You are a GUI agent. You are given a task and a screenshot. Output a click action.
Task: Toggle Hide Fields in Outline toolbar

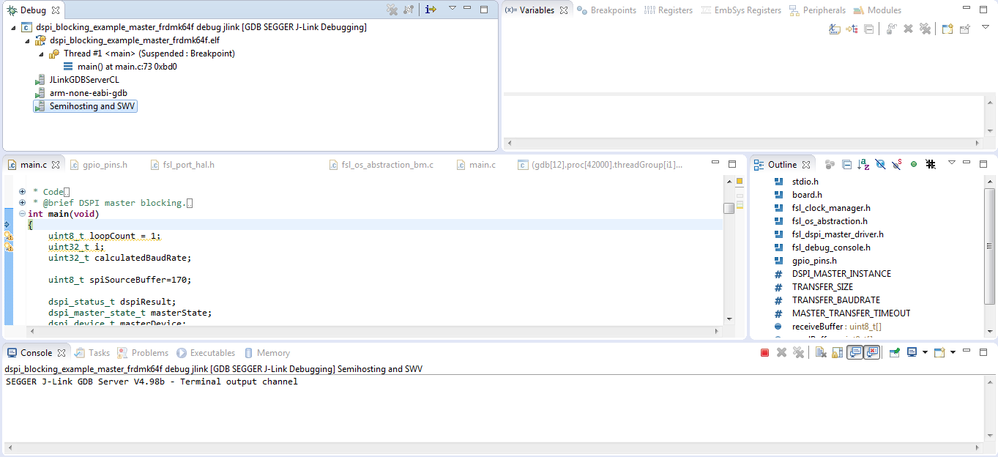tap(880, 164)
